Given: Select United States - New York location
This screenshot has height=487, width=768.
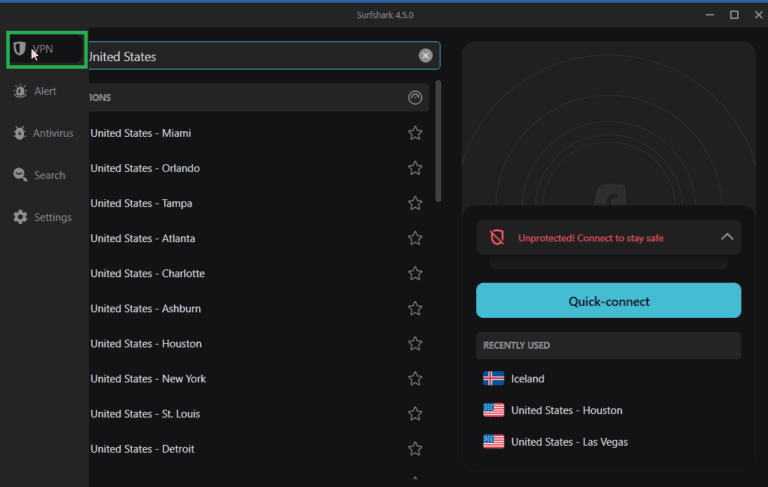Looking at the screenshot, I should pos(148,379).
